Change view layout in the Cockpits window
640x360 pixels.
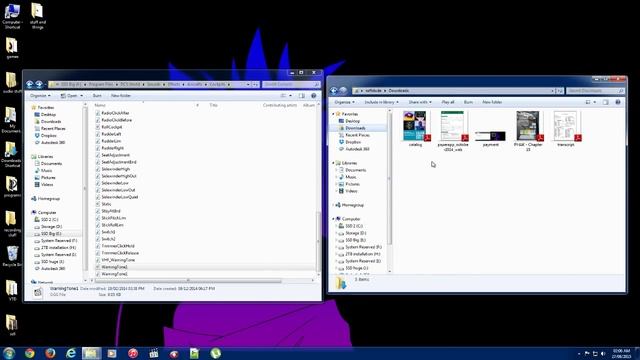tap(283, 96)
